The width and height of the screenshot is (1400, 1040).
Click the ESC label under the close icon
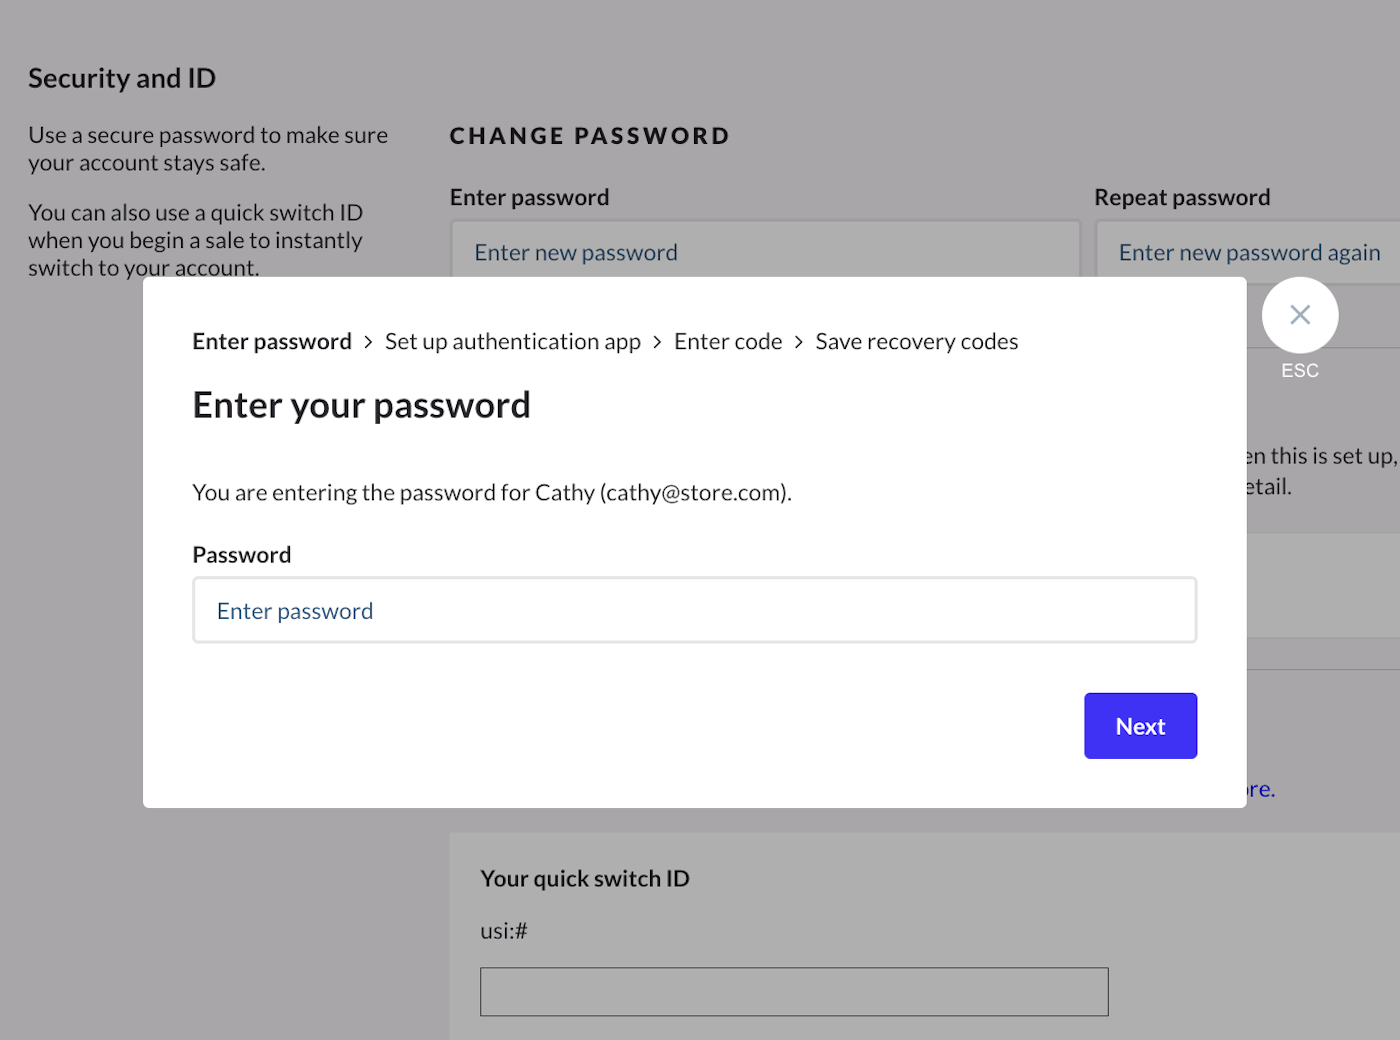tap(1299, 371)
